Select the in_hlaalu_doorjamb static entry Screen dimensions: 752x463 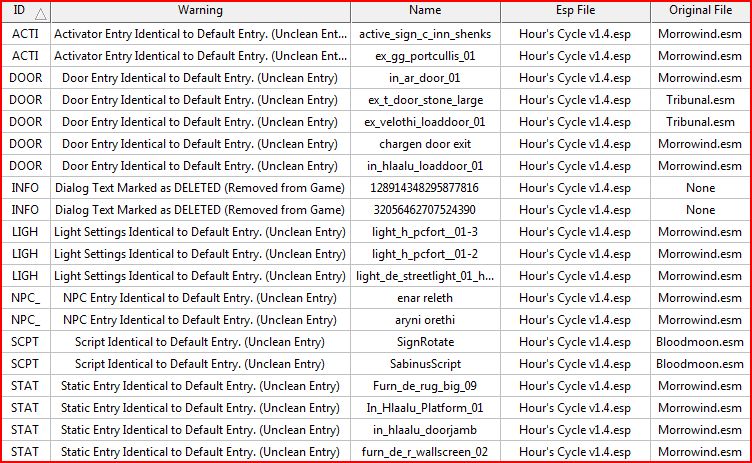[425, 430]
